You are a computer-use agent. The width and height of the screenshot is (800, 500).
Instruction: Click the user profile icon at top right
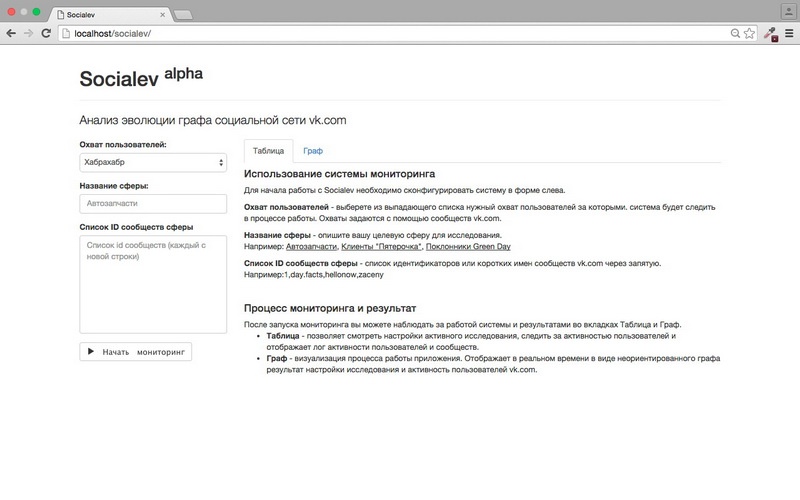tap(788, 11)
